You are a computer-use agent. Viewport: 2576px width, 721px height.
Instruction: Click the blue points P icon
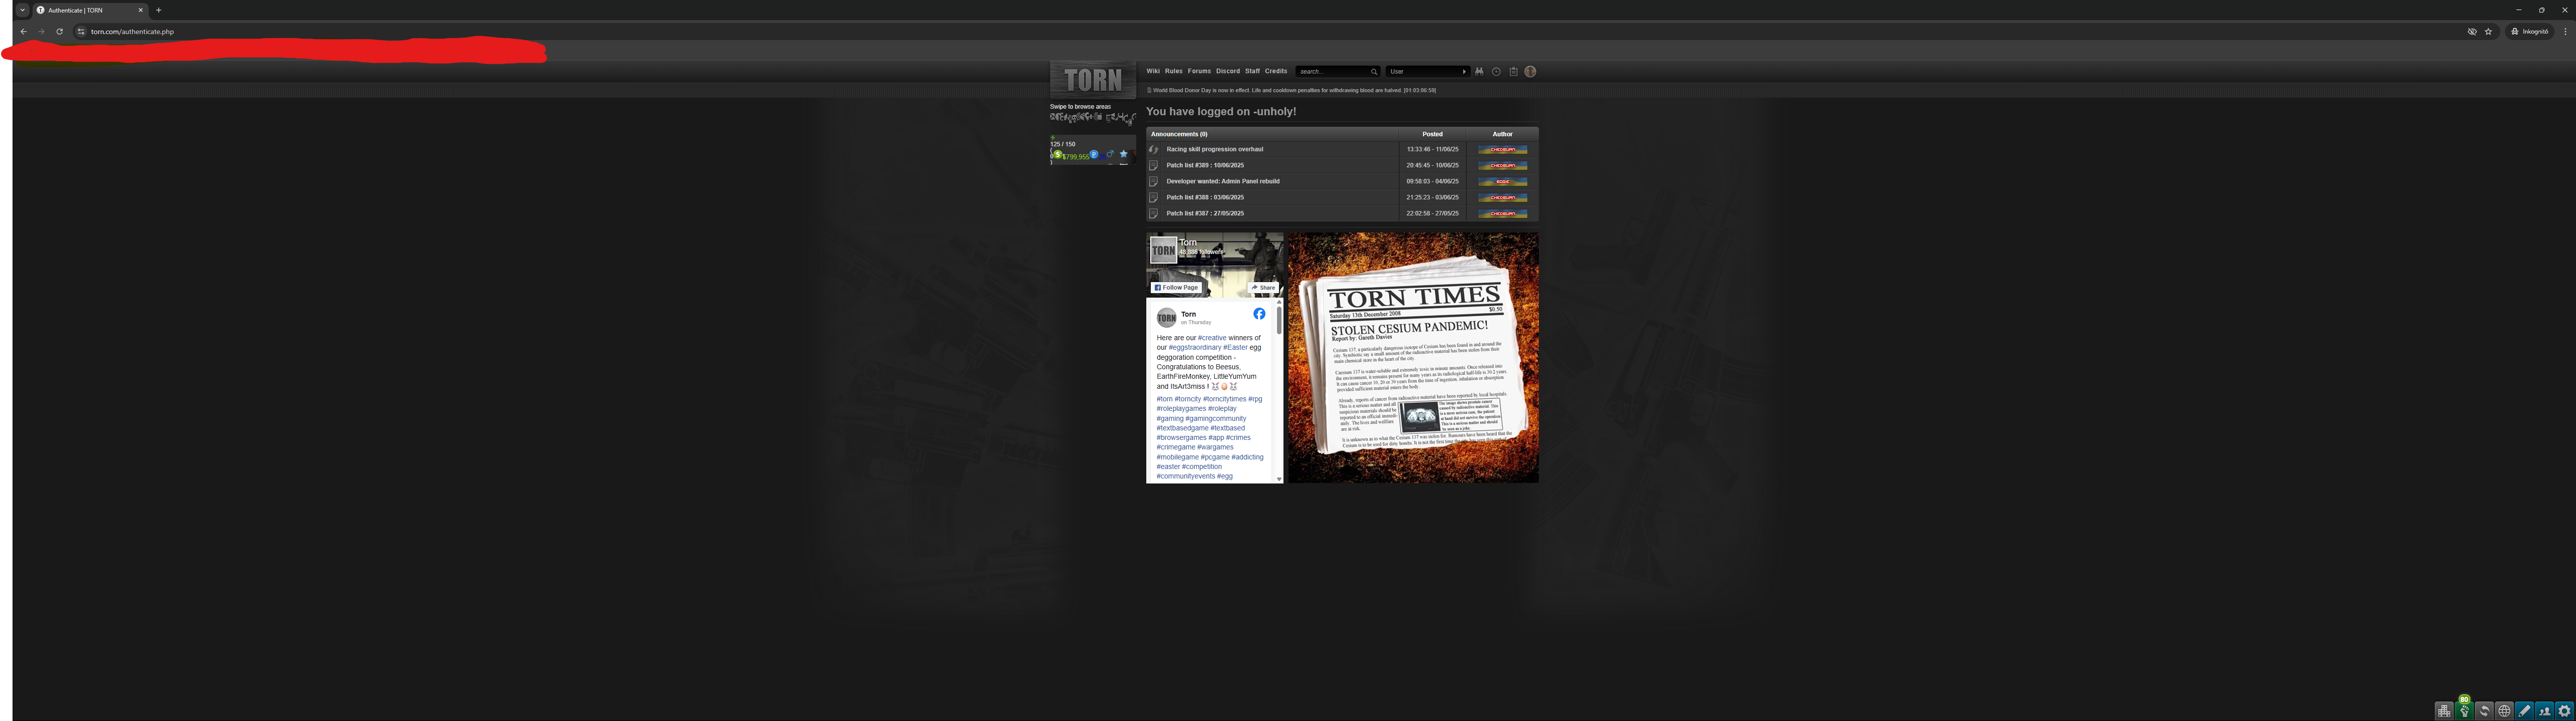click(x=1094, y=154)
